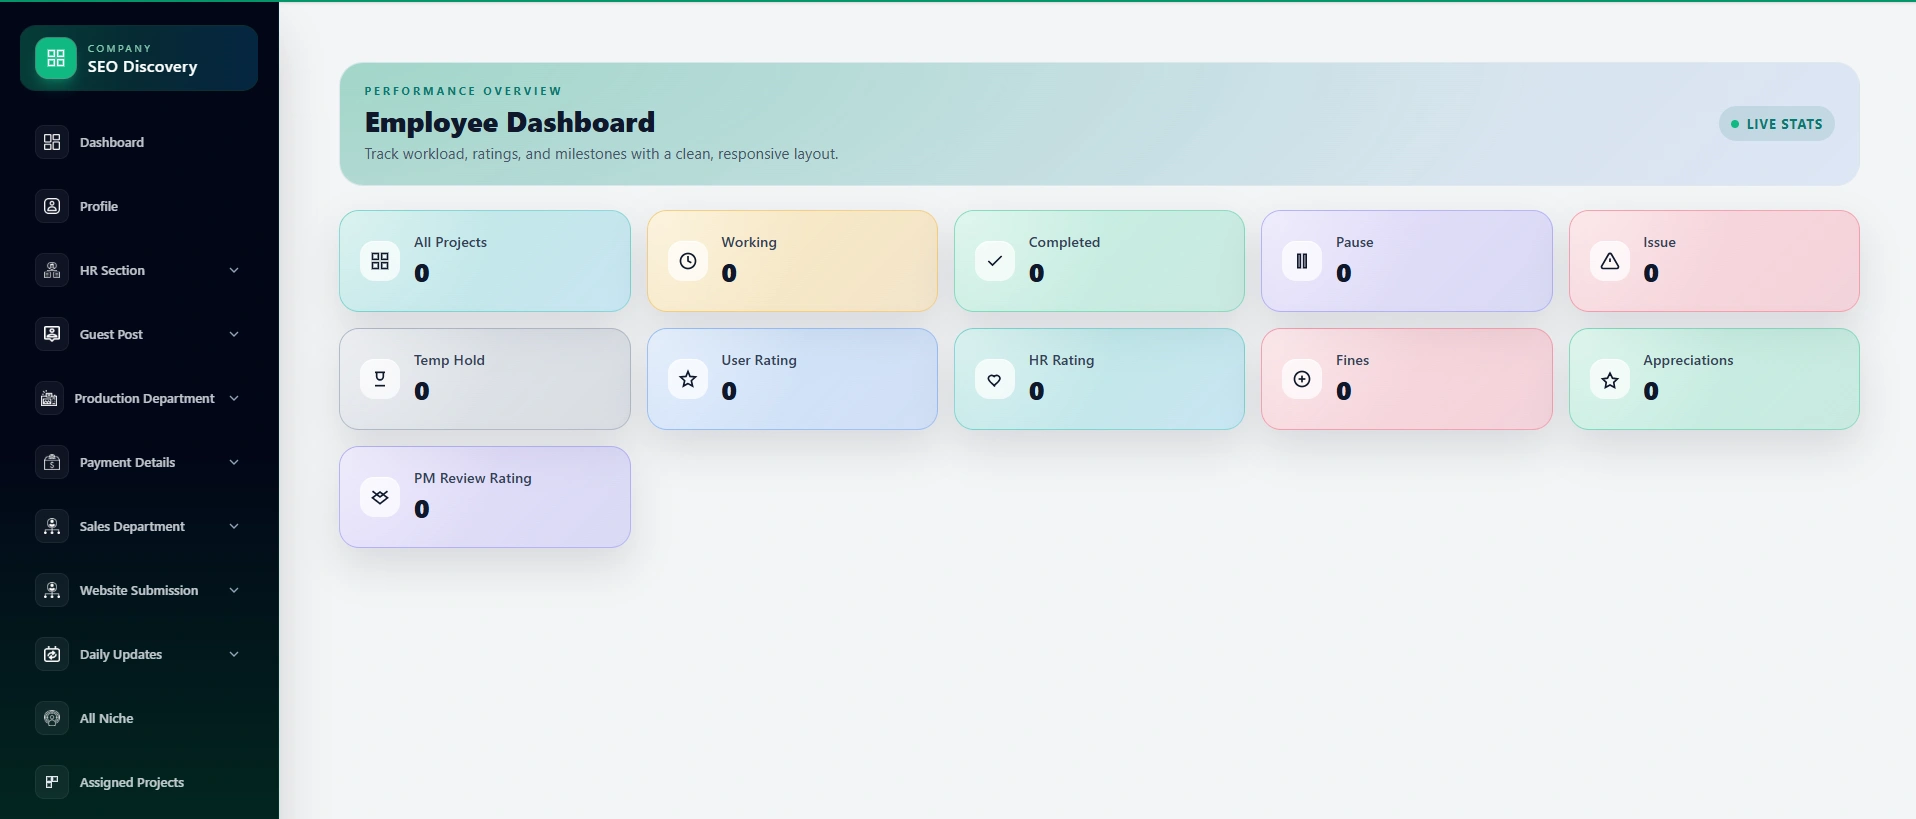Click the star icon on Appreciations card
Viewport: 1916px width, 819px height.
[1610, 379]
